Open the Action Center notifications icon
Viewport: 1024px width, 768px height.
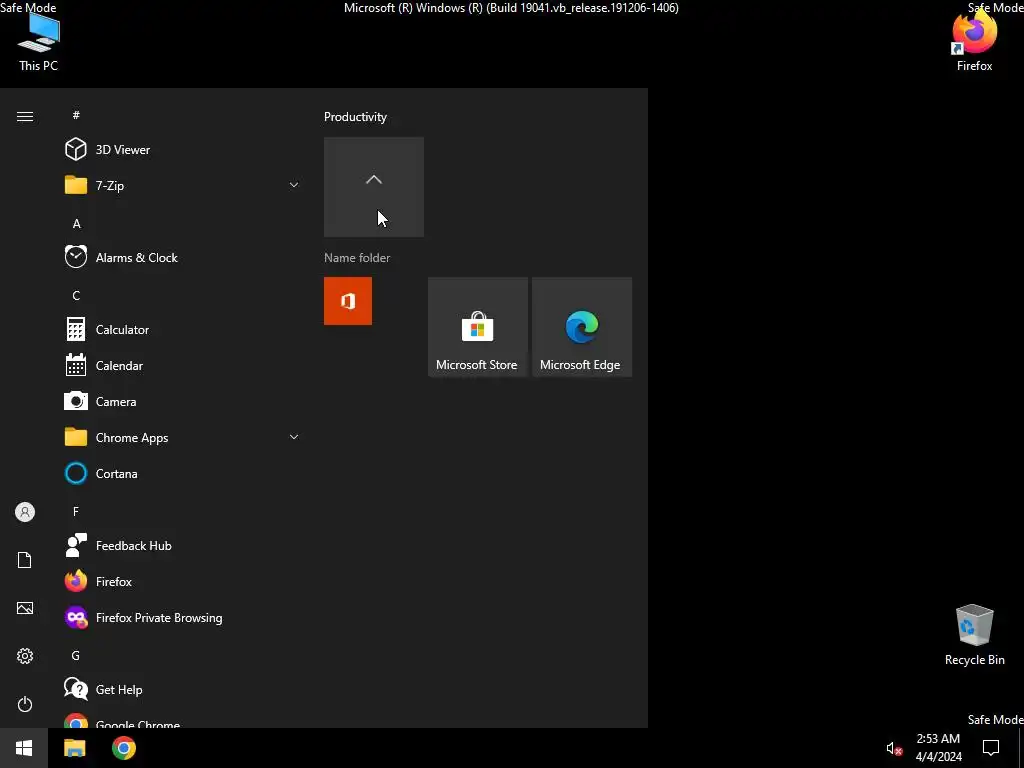(991, 748)
